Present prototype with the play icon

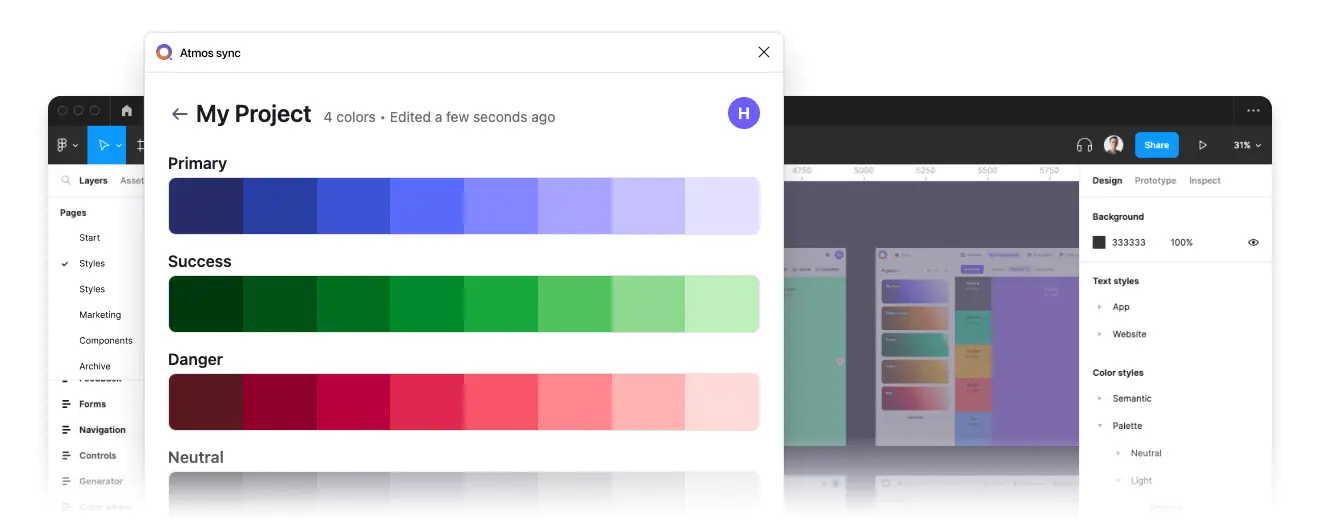[x=1202, y=145]
